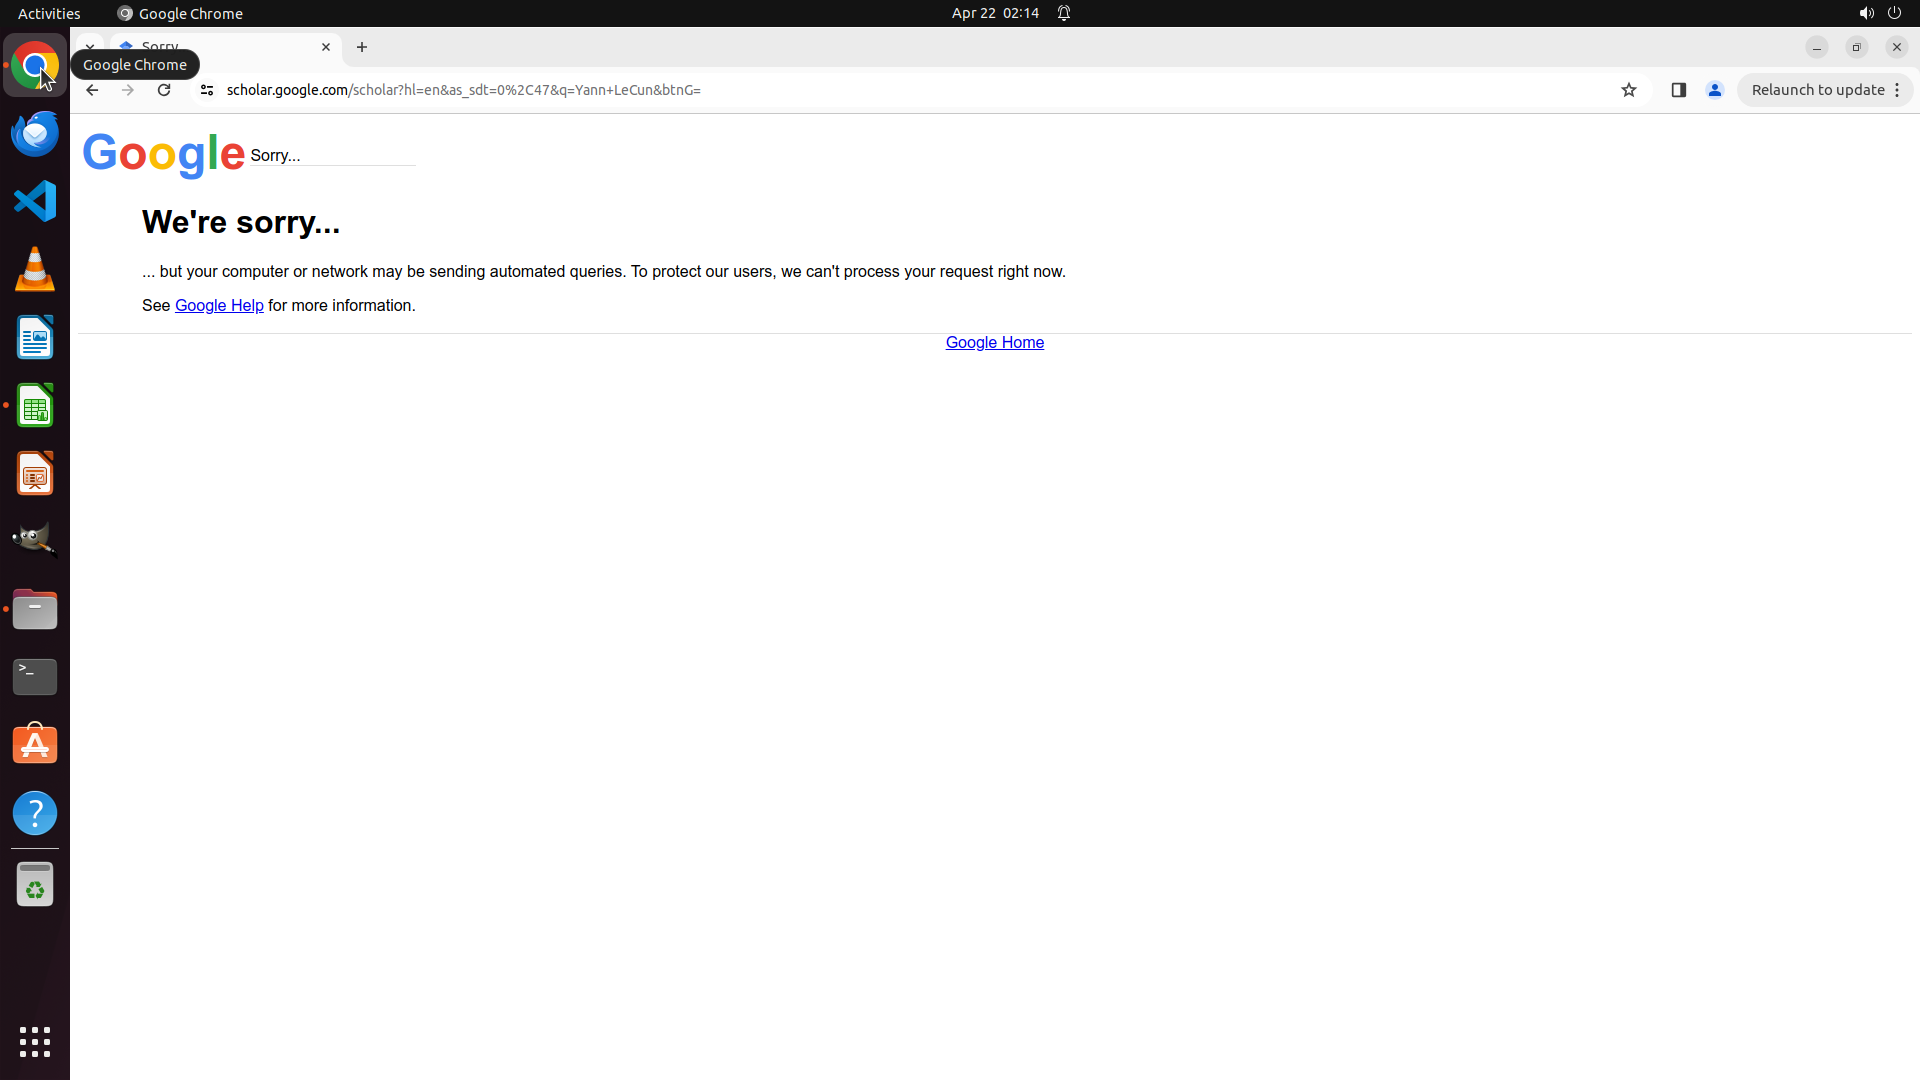1920x1080 pixels.
Task: Close the Sorry tab
Action: [x=326, y=47]
